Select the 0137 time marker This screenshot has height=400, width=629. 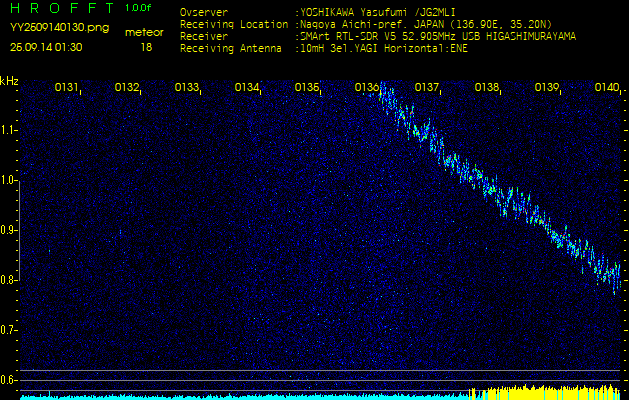(427, 88)
